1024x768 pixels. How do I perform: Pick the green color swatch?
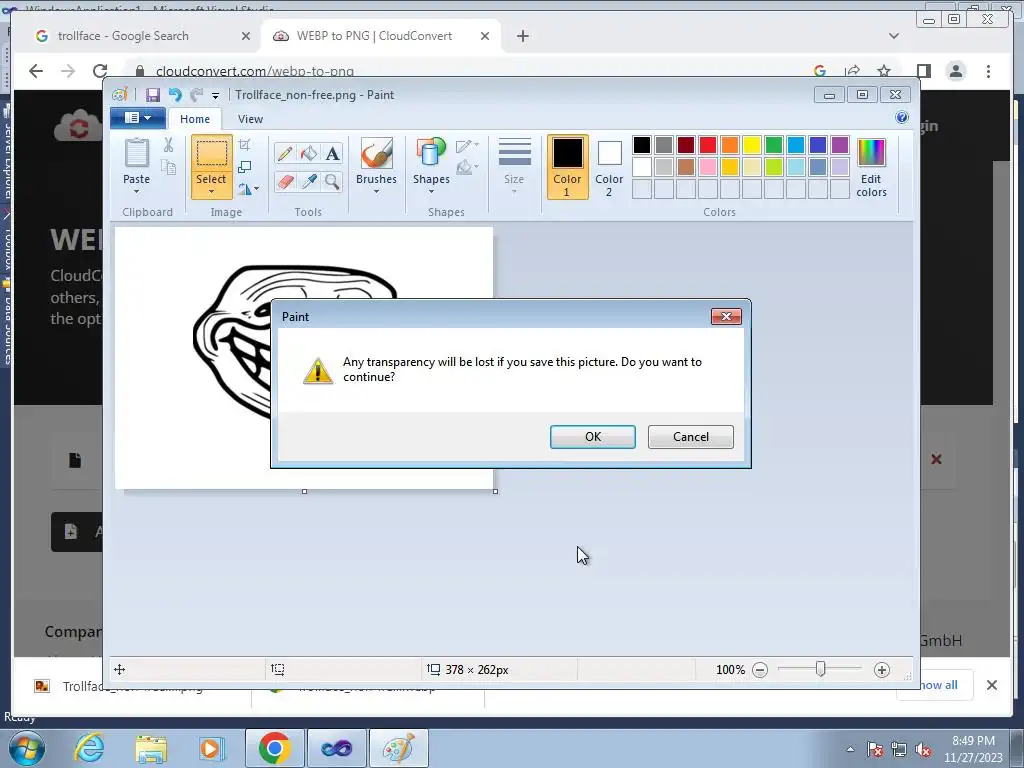[774, 145]
